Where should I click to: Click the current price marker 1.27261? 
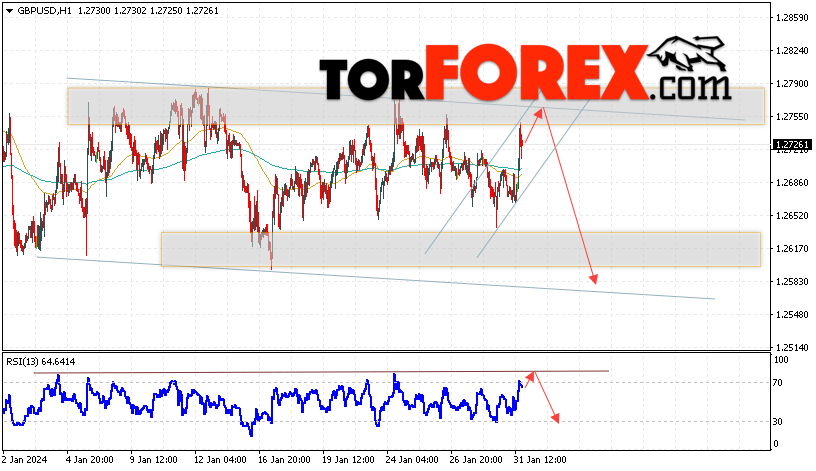click(x=792, y=145)
